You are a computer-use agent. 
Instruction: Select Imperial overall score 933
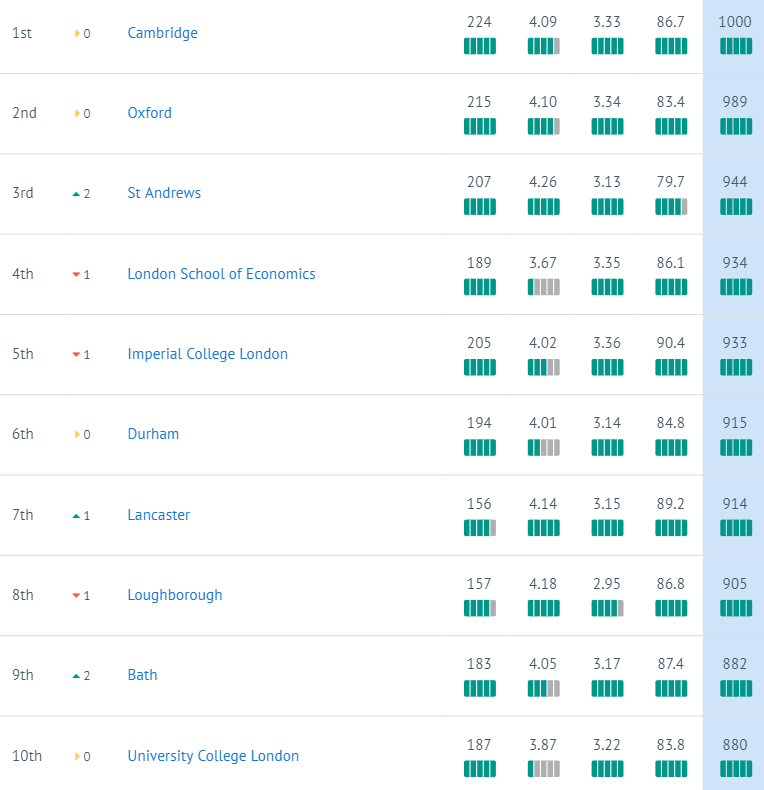point(735,343)
